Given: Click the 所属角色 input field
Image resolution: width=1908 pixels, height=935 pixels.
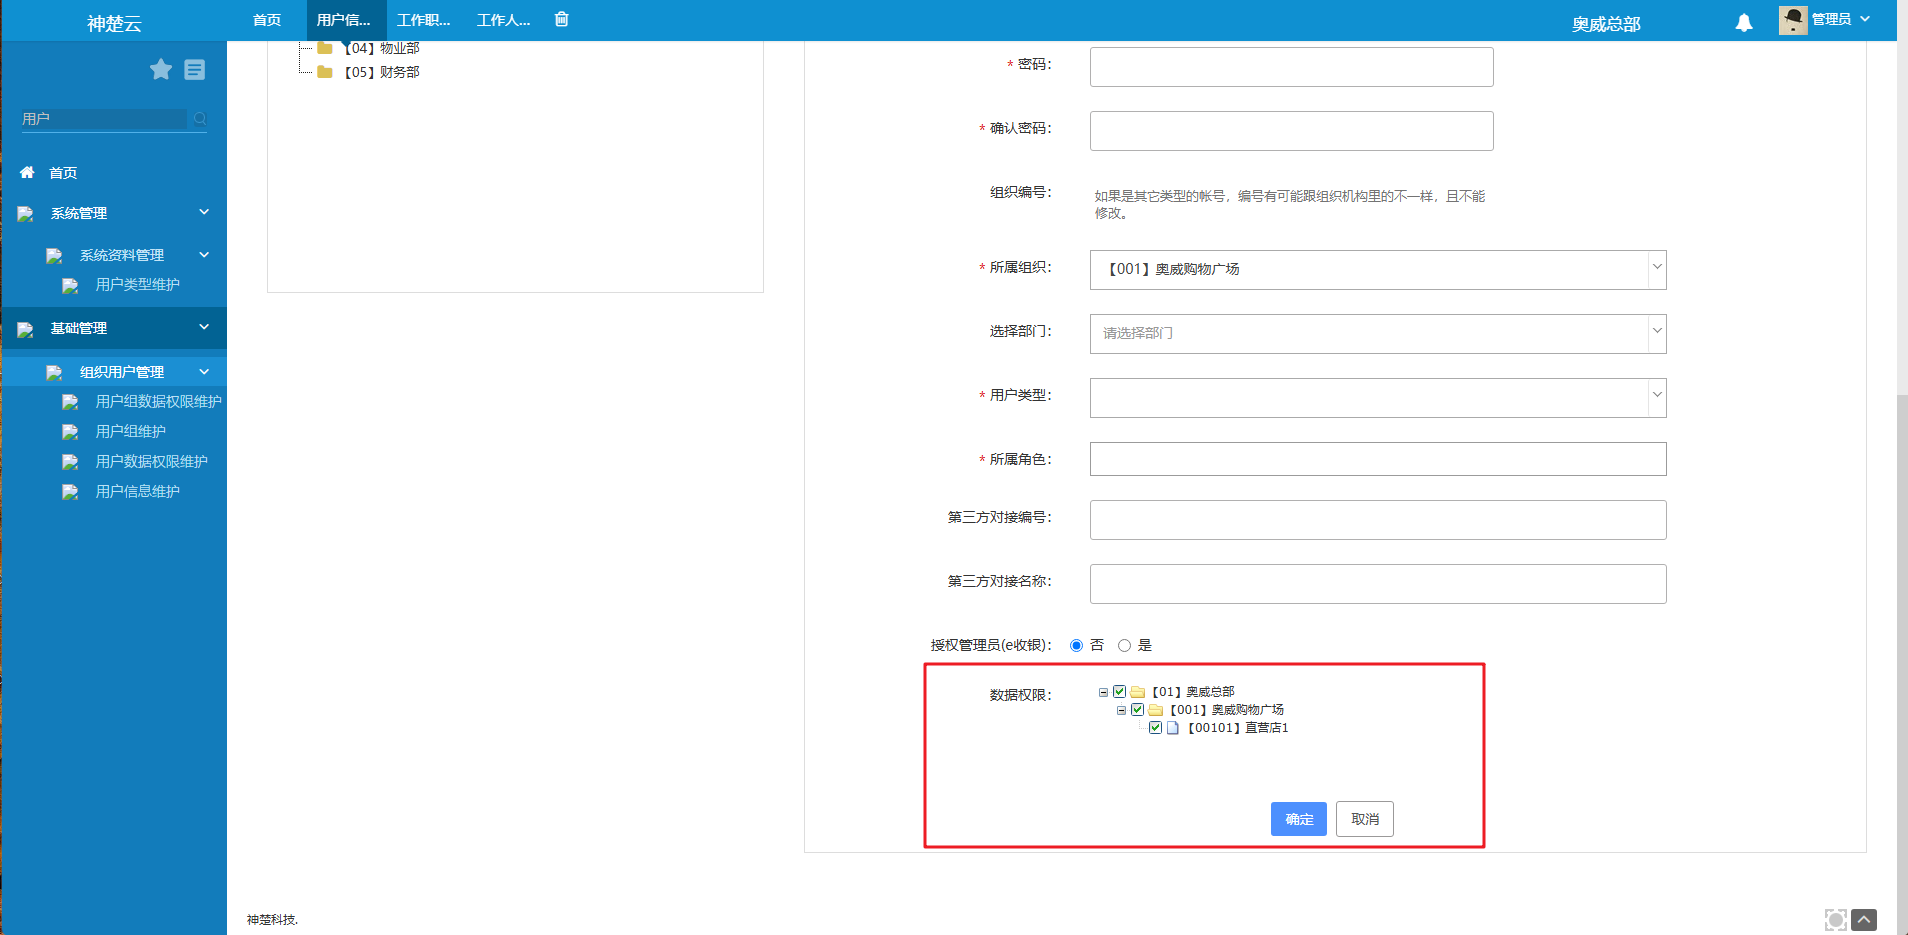Looking at the screenshot, I should (1378, 459).
